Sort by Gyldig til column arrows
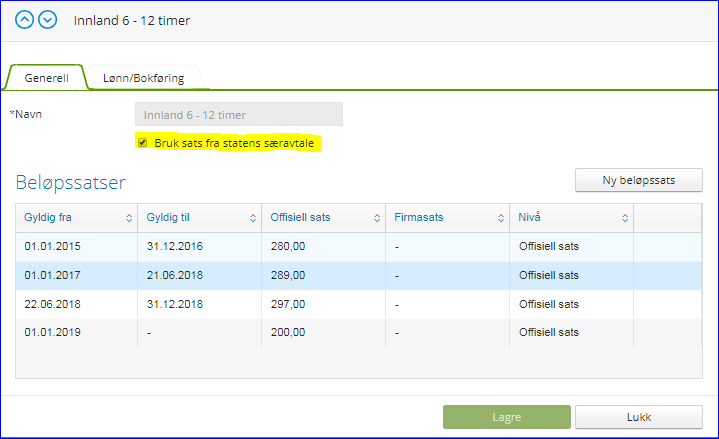This screenshot has width=719, height=439. coord(253,218)
